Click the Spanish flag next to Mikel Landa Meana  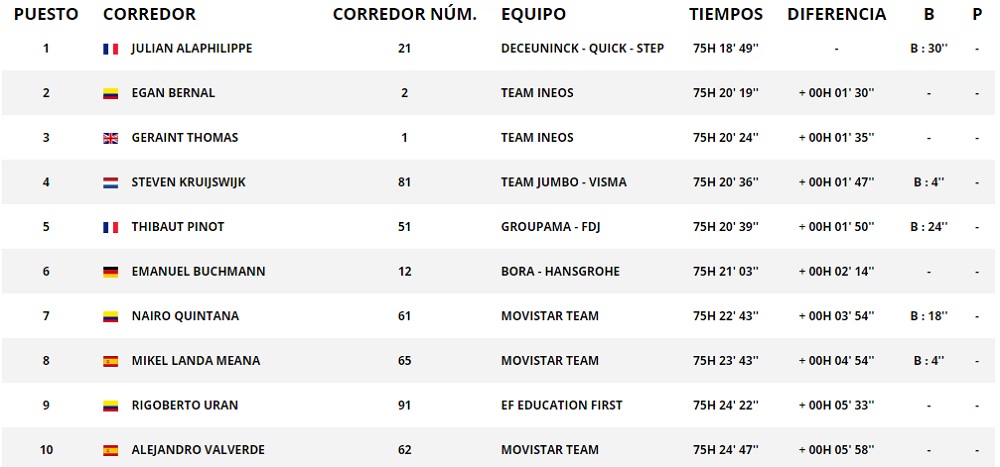(111, 361)
